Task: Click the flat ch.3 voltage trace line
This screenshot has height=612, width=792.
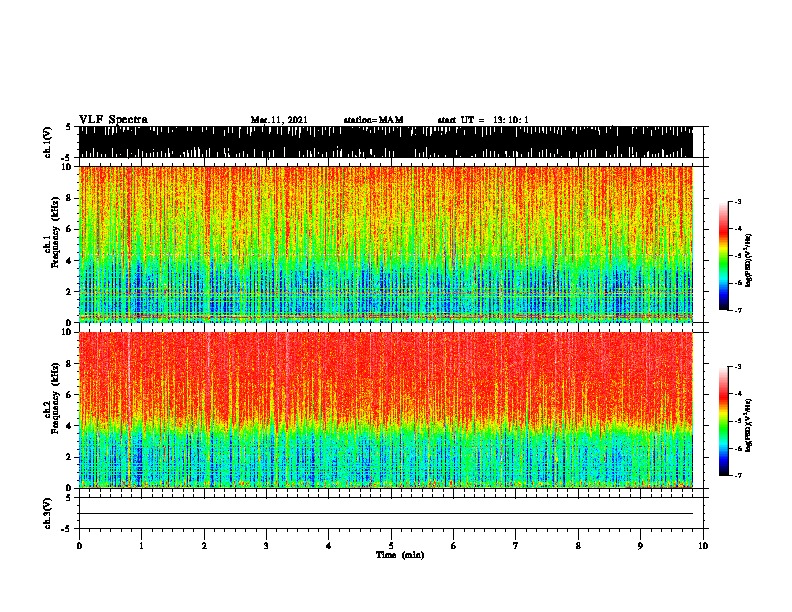Action: click(x=385, y=514)
